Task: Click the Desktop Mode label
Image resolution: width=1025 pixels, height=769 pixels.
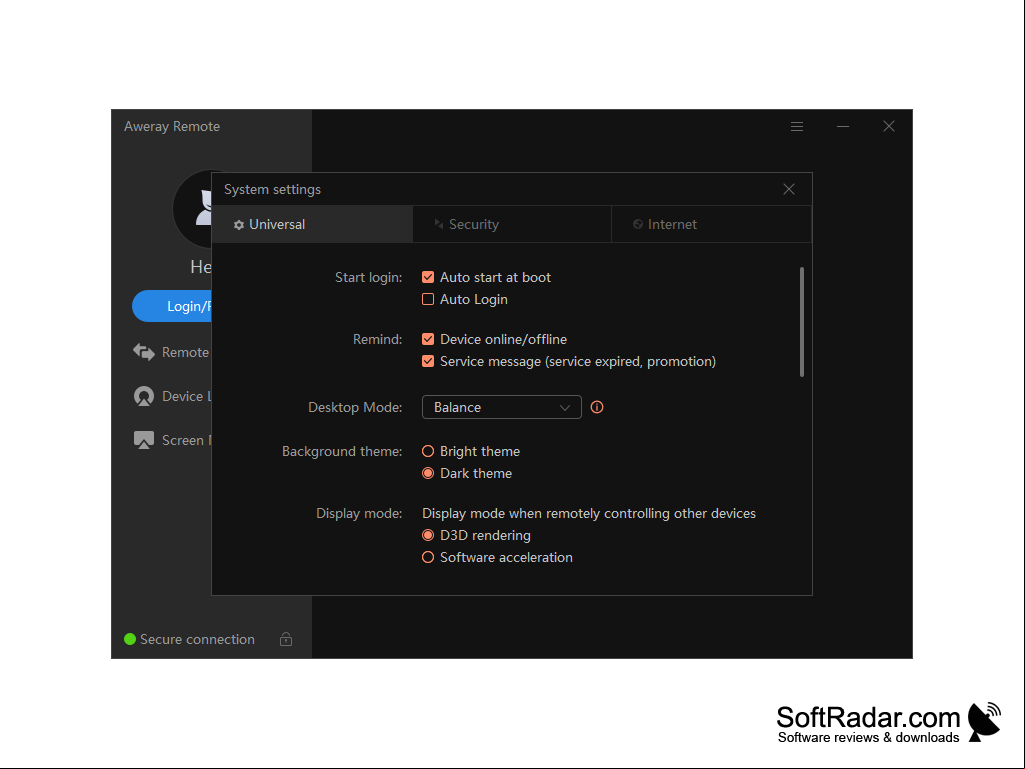Action: (x=355, y=407)
